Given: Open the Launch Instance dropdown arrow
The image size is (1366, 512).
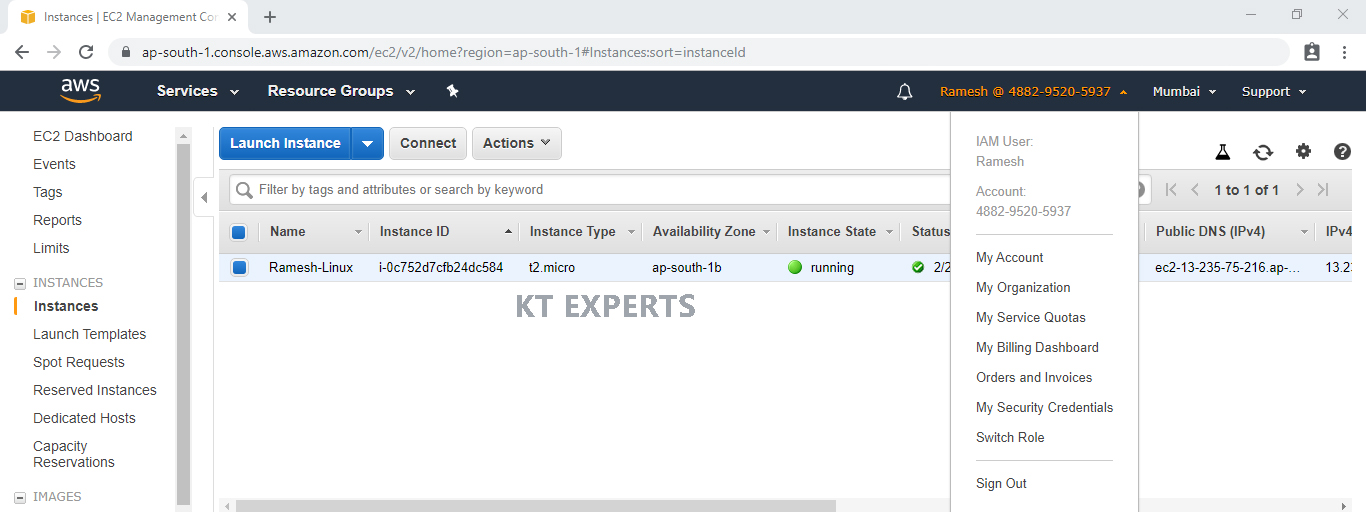Looking at the screenshot, I should point(368,143).
